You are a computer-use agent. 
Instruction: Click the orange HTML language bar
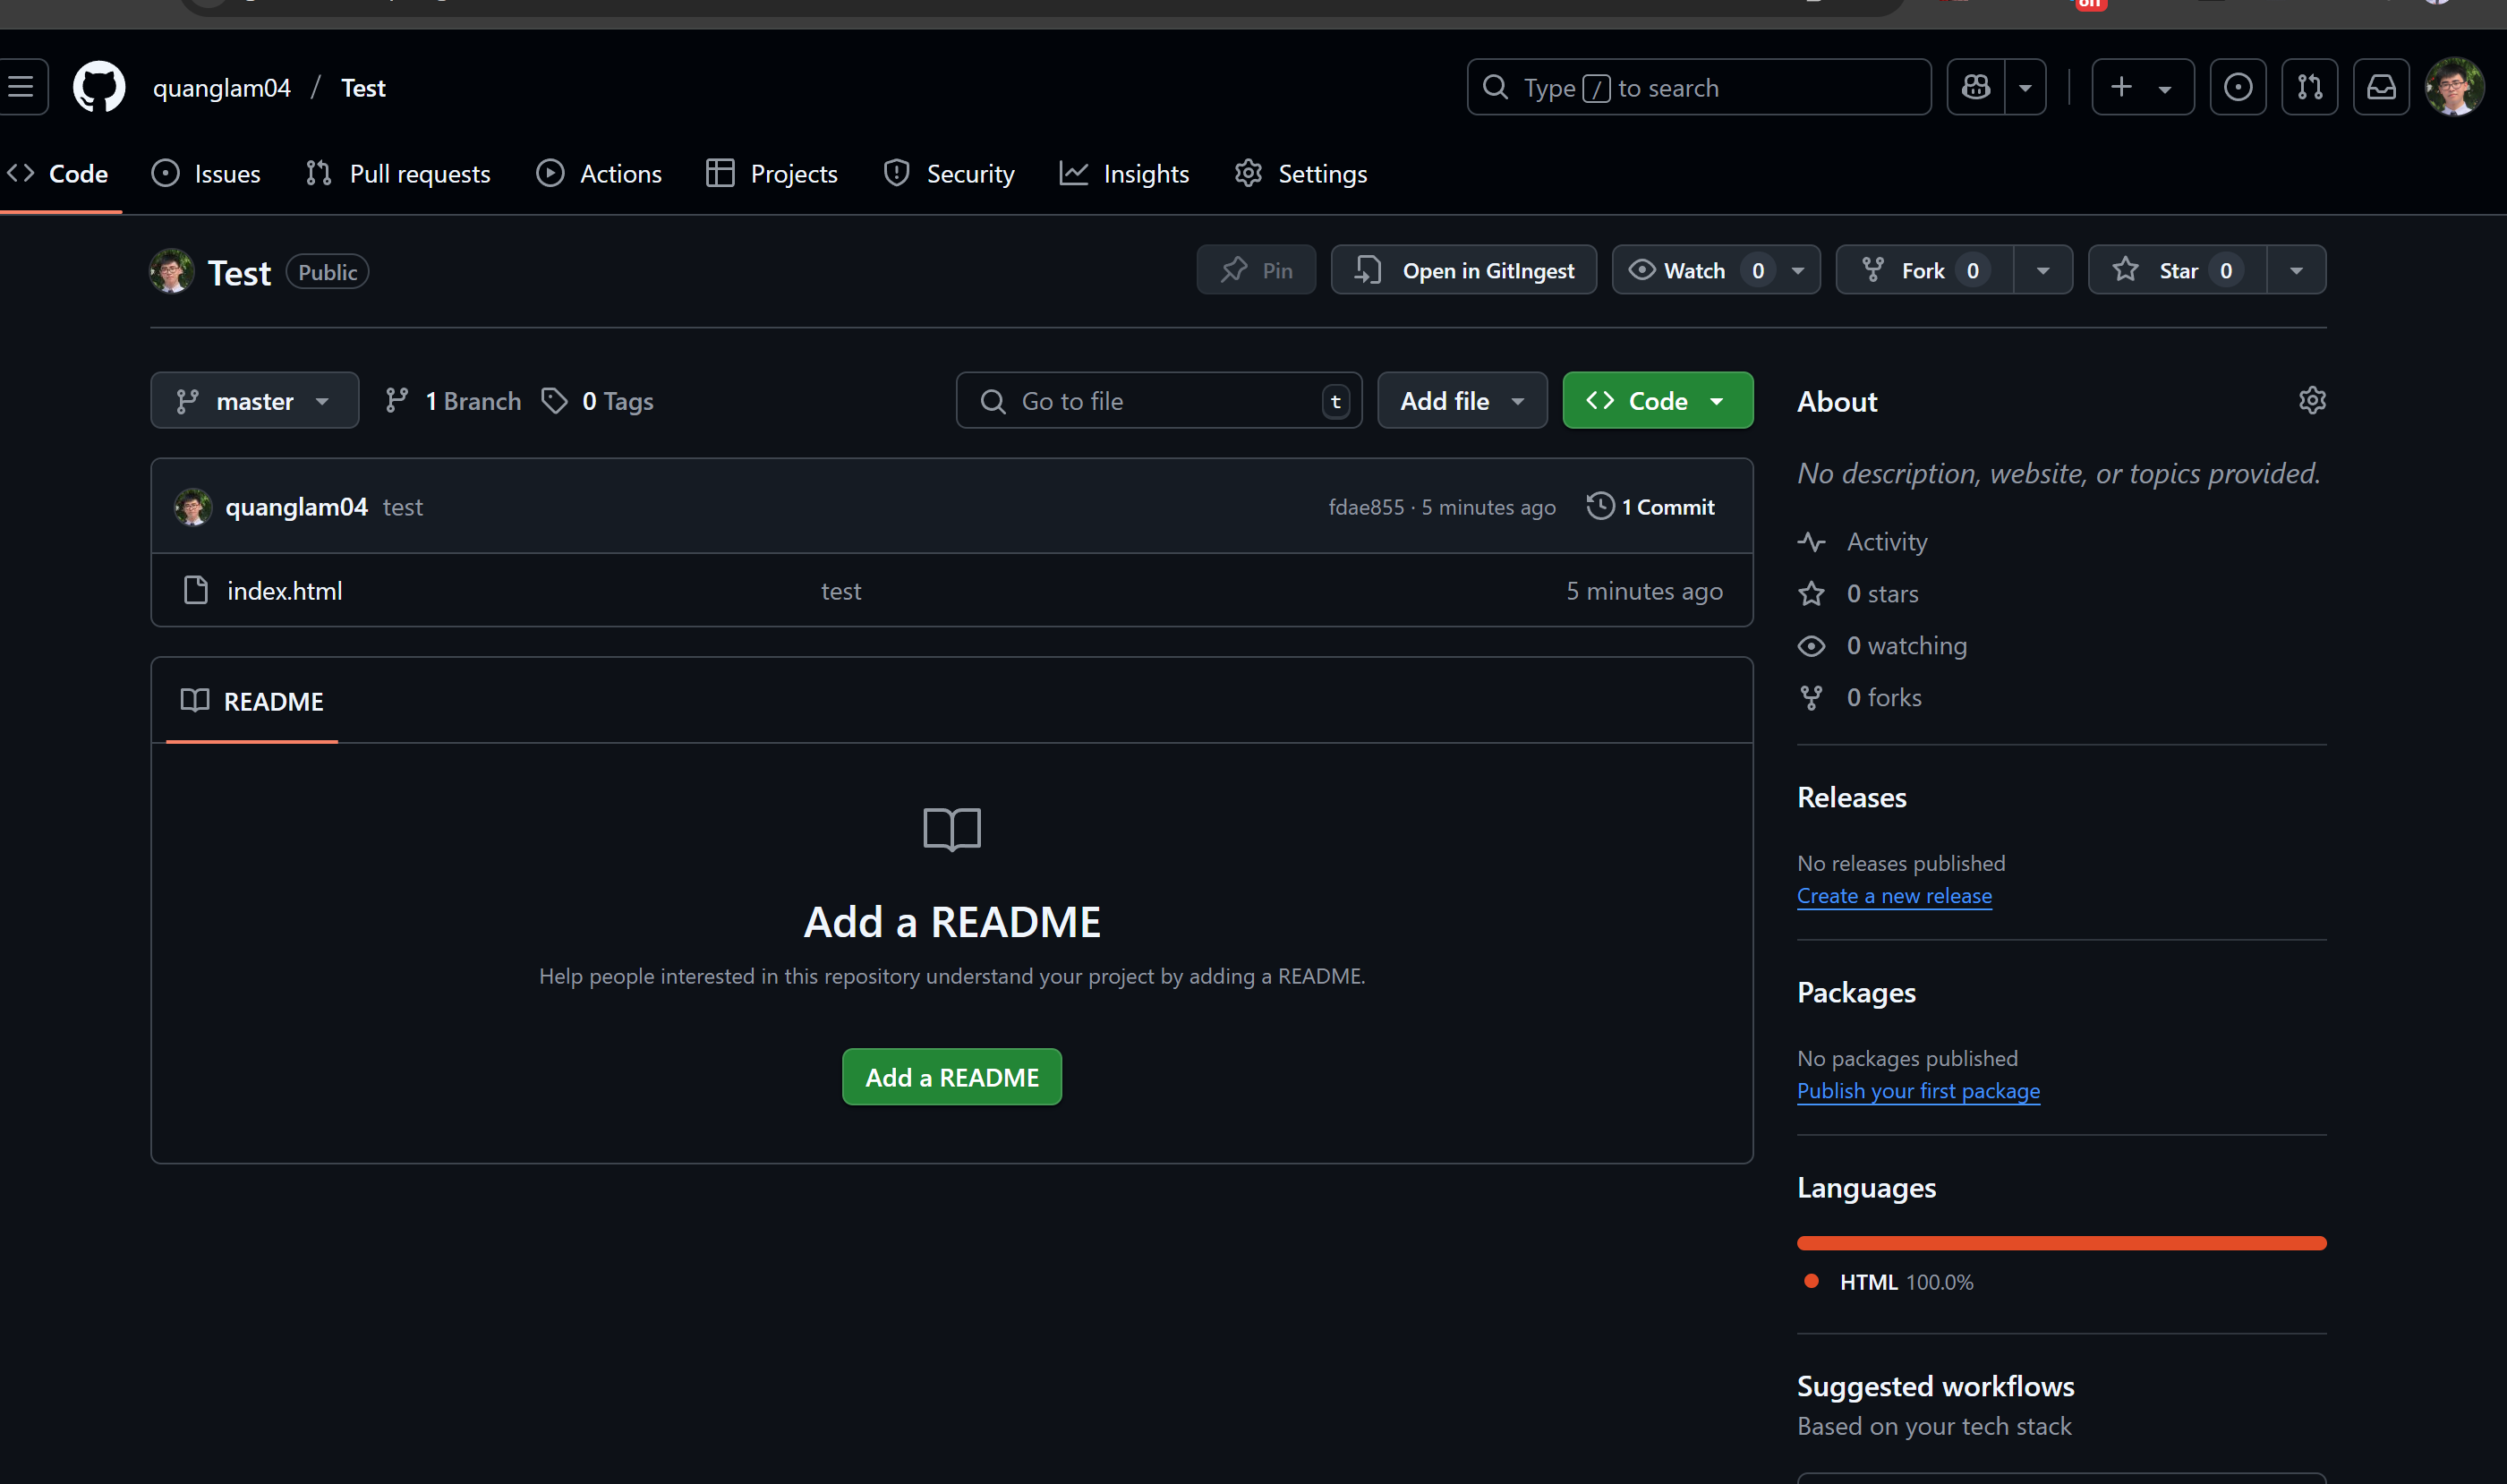pos(2062,1243)
